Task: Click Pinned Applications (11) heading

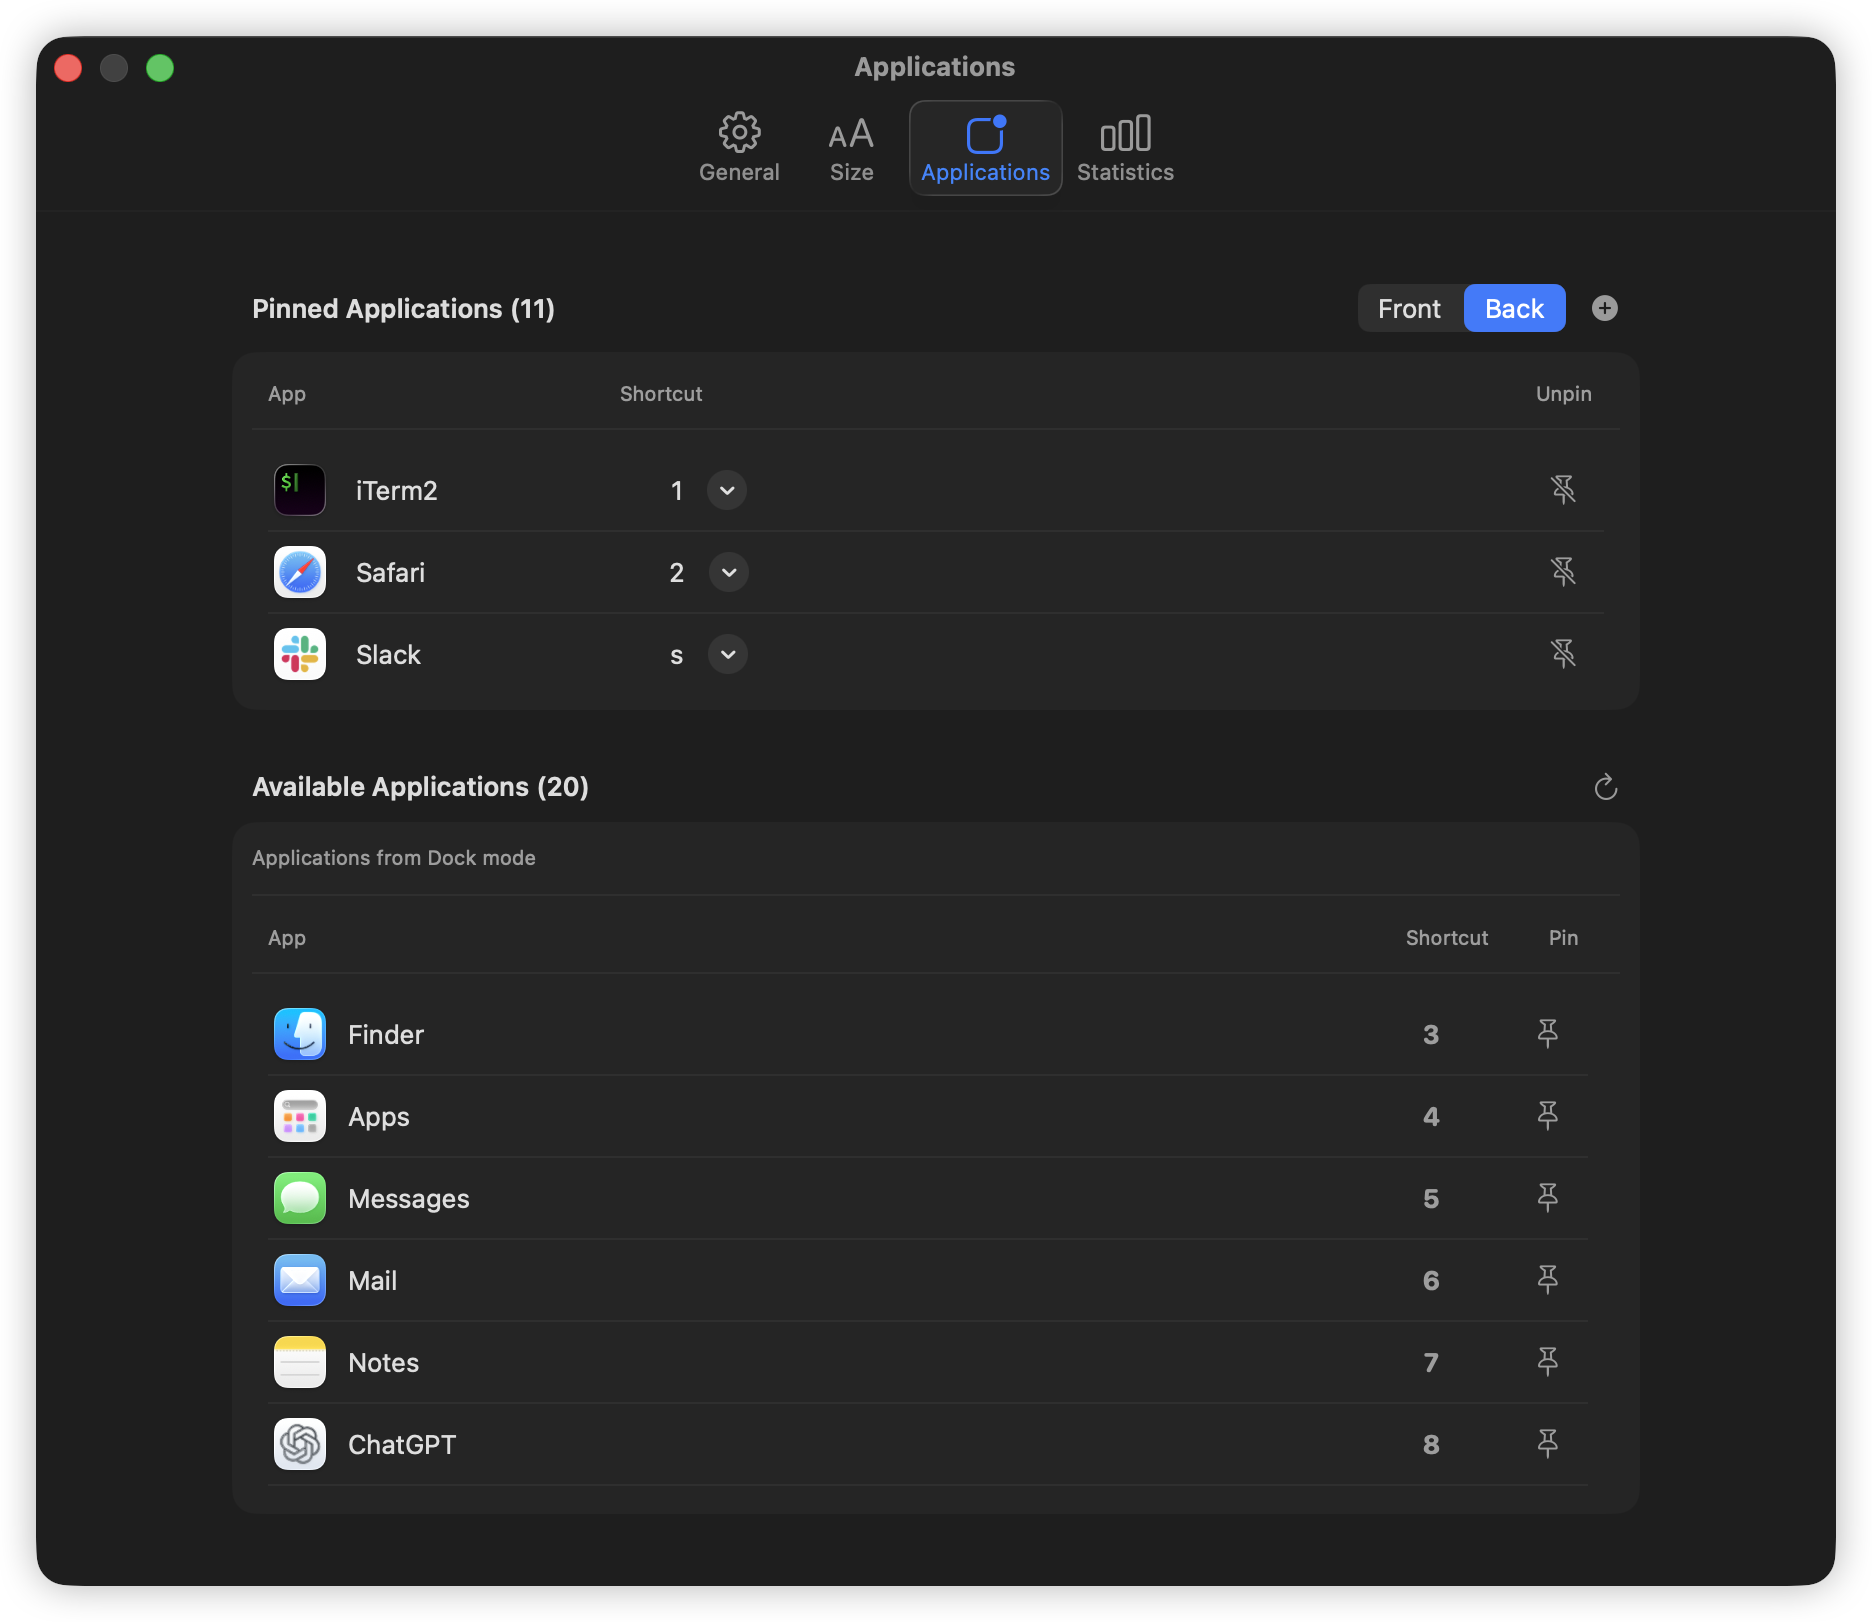Action: 403,308
